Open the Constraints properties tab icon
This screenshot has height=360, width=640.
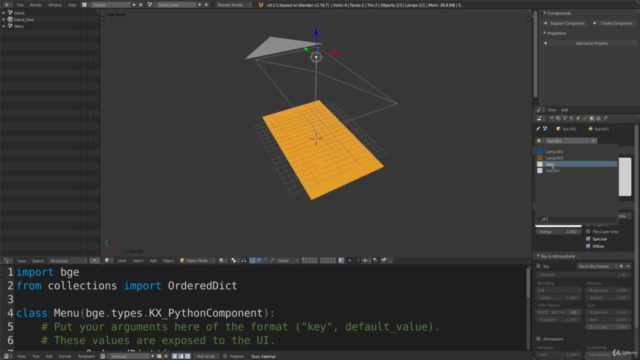point(585,118)
